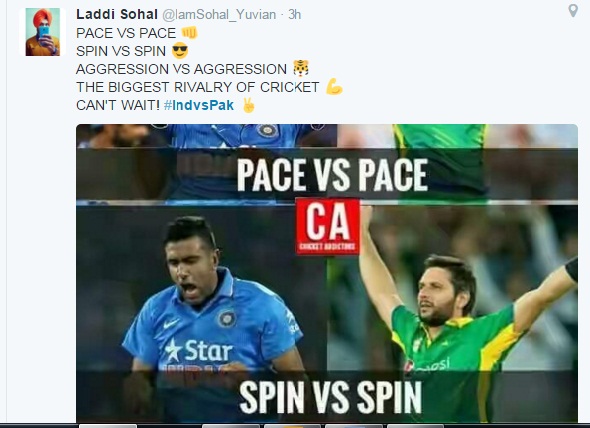The width and height of the screenshot is (590, 428).
Task: Click the fist emoji after PACE VS PACE
Action: (189, 33)
